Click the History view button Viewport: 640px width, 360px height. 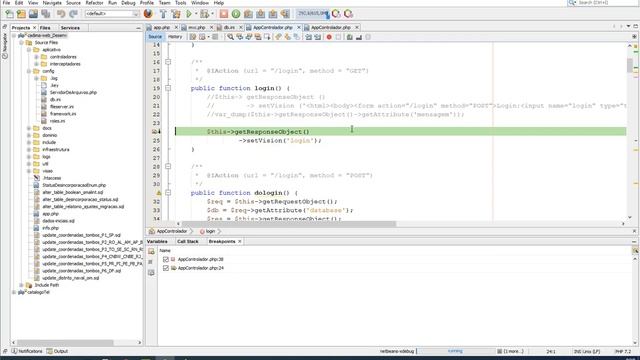[x=175, y=37]
